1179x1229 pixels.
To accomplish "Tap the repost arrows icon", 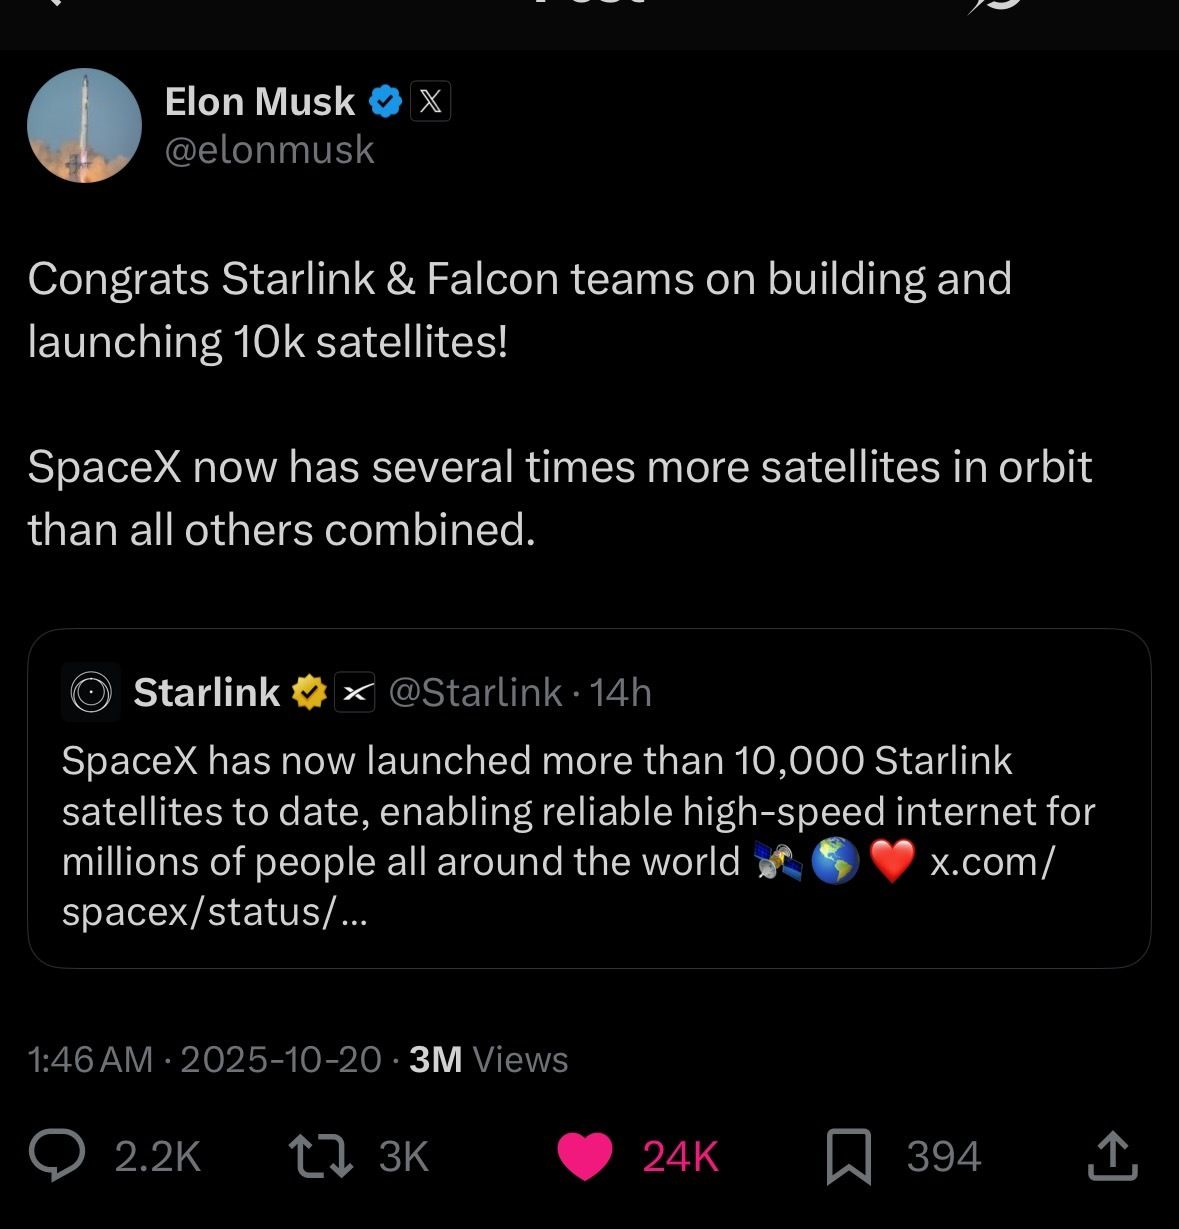I will tap(320, 1156).
